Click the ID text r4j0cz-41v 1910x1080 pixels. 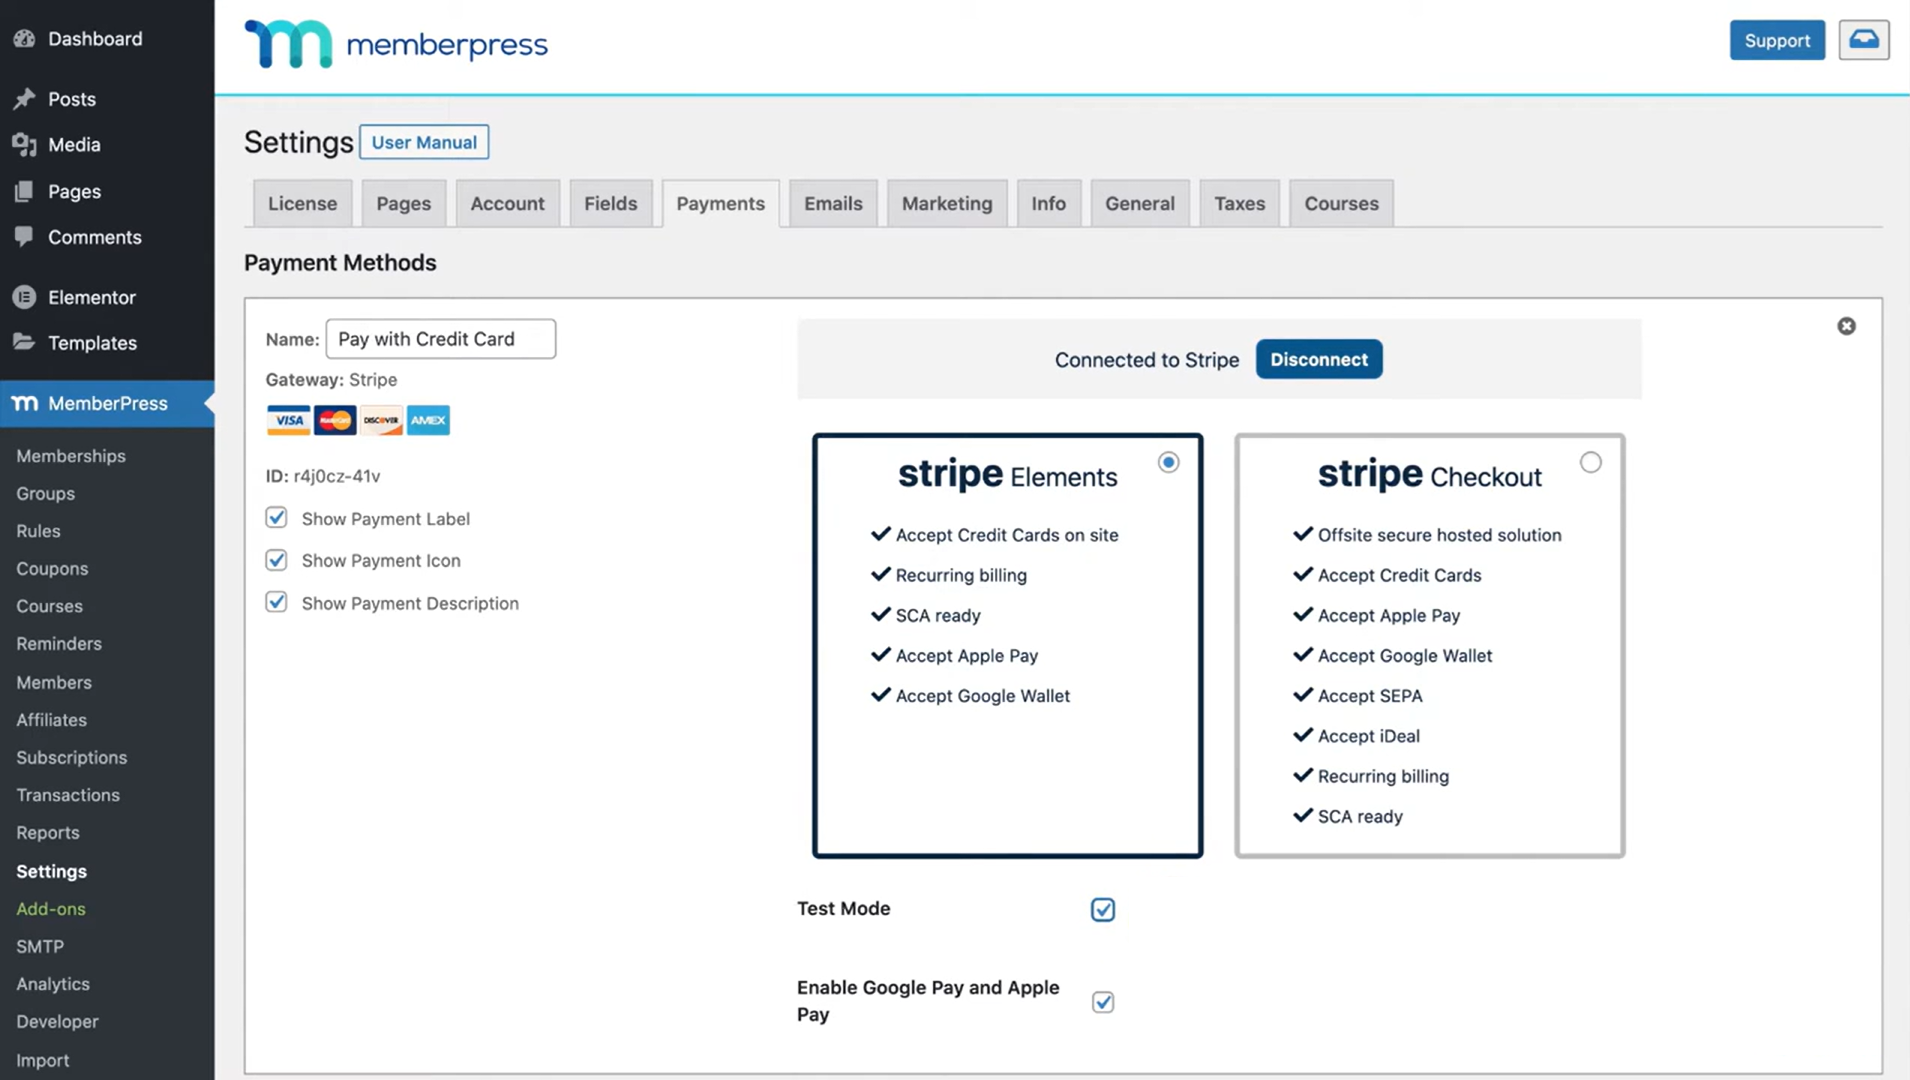tap(337, 476)
